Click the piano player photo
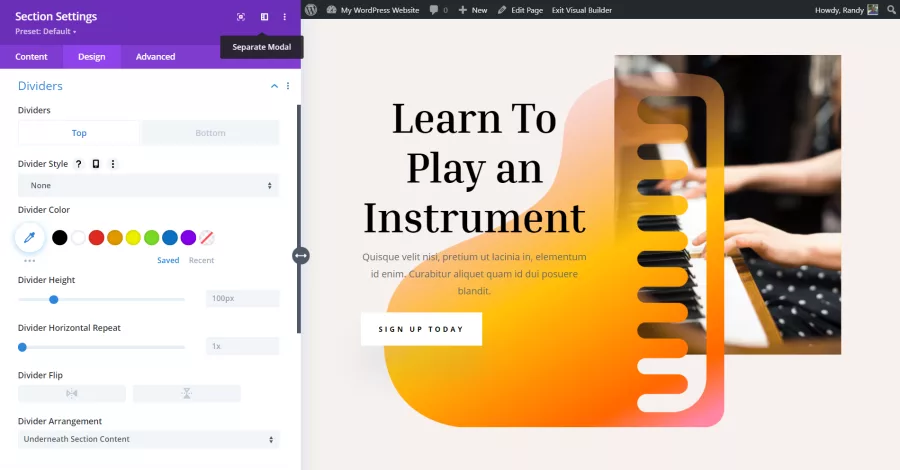900x470 pixels. tap(728, 204)
